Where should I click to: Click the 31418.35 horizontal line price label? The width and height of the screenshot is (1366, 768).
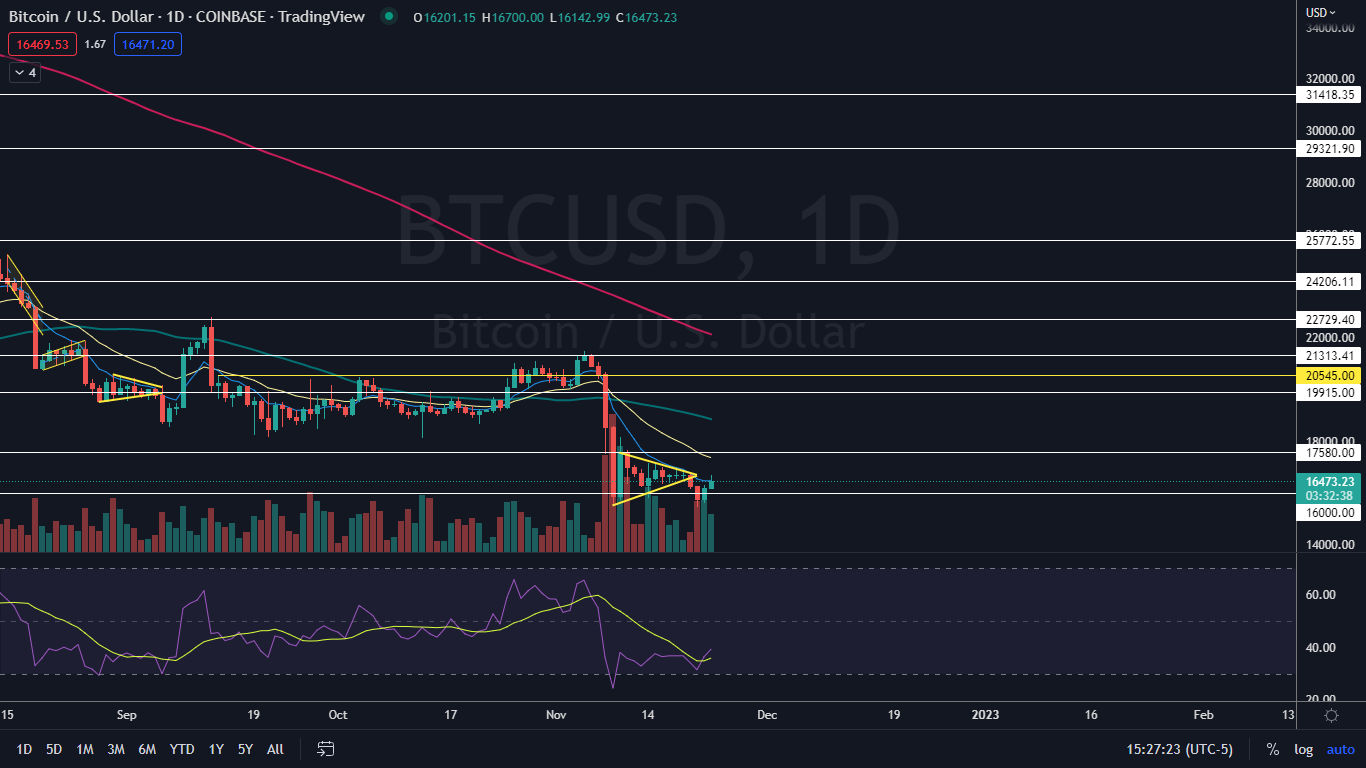(1329, 95)
